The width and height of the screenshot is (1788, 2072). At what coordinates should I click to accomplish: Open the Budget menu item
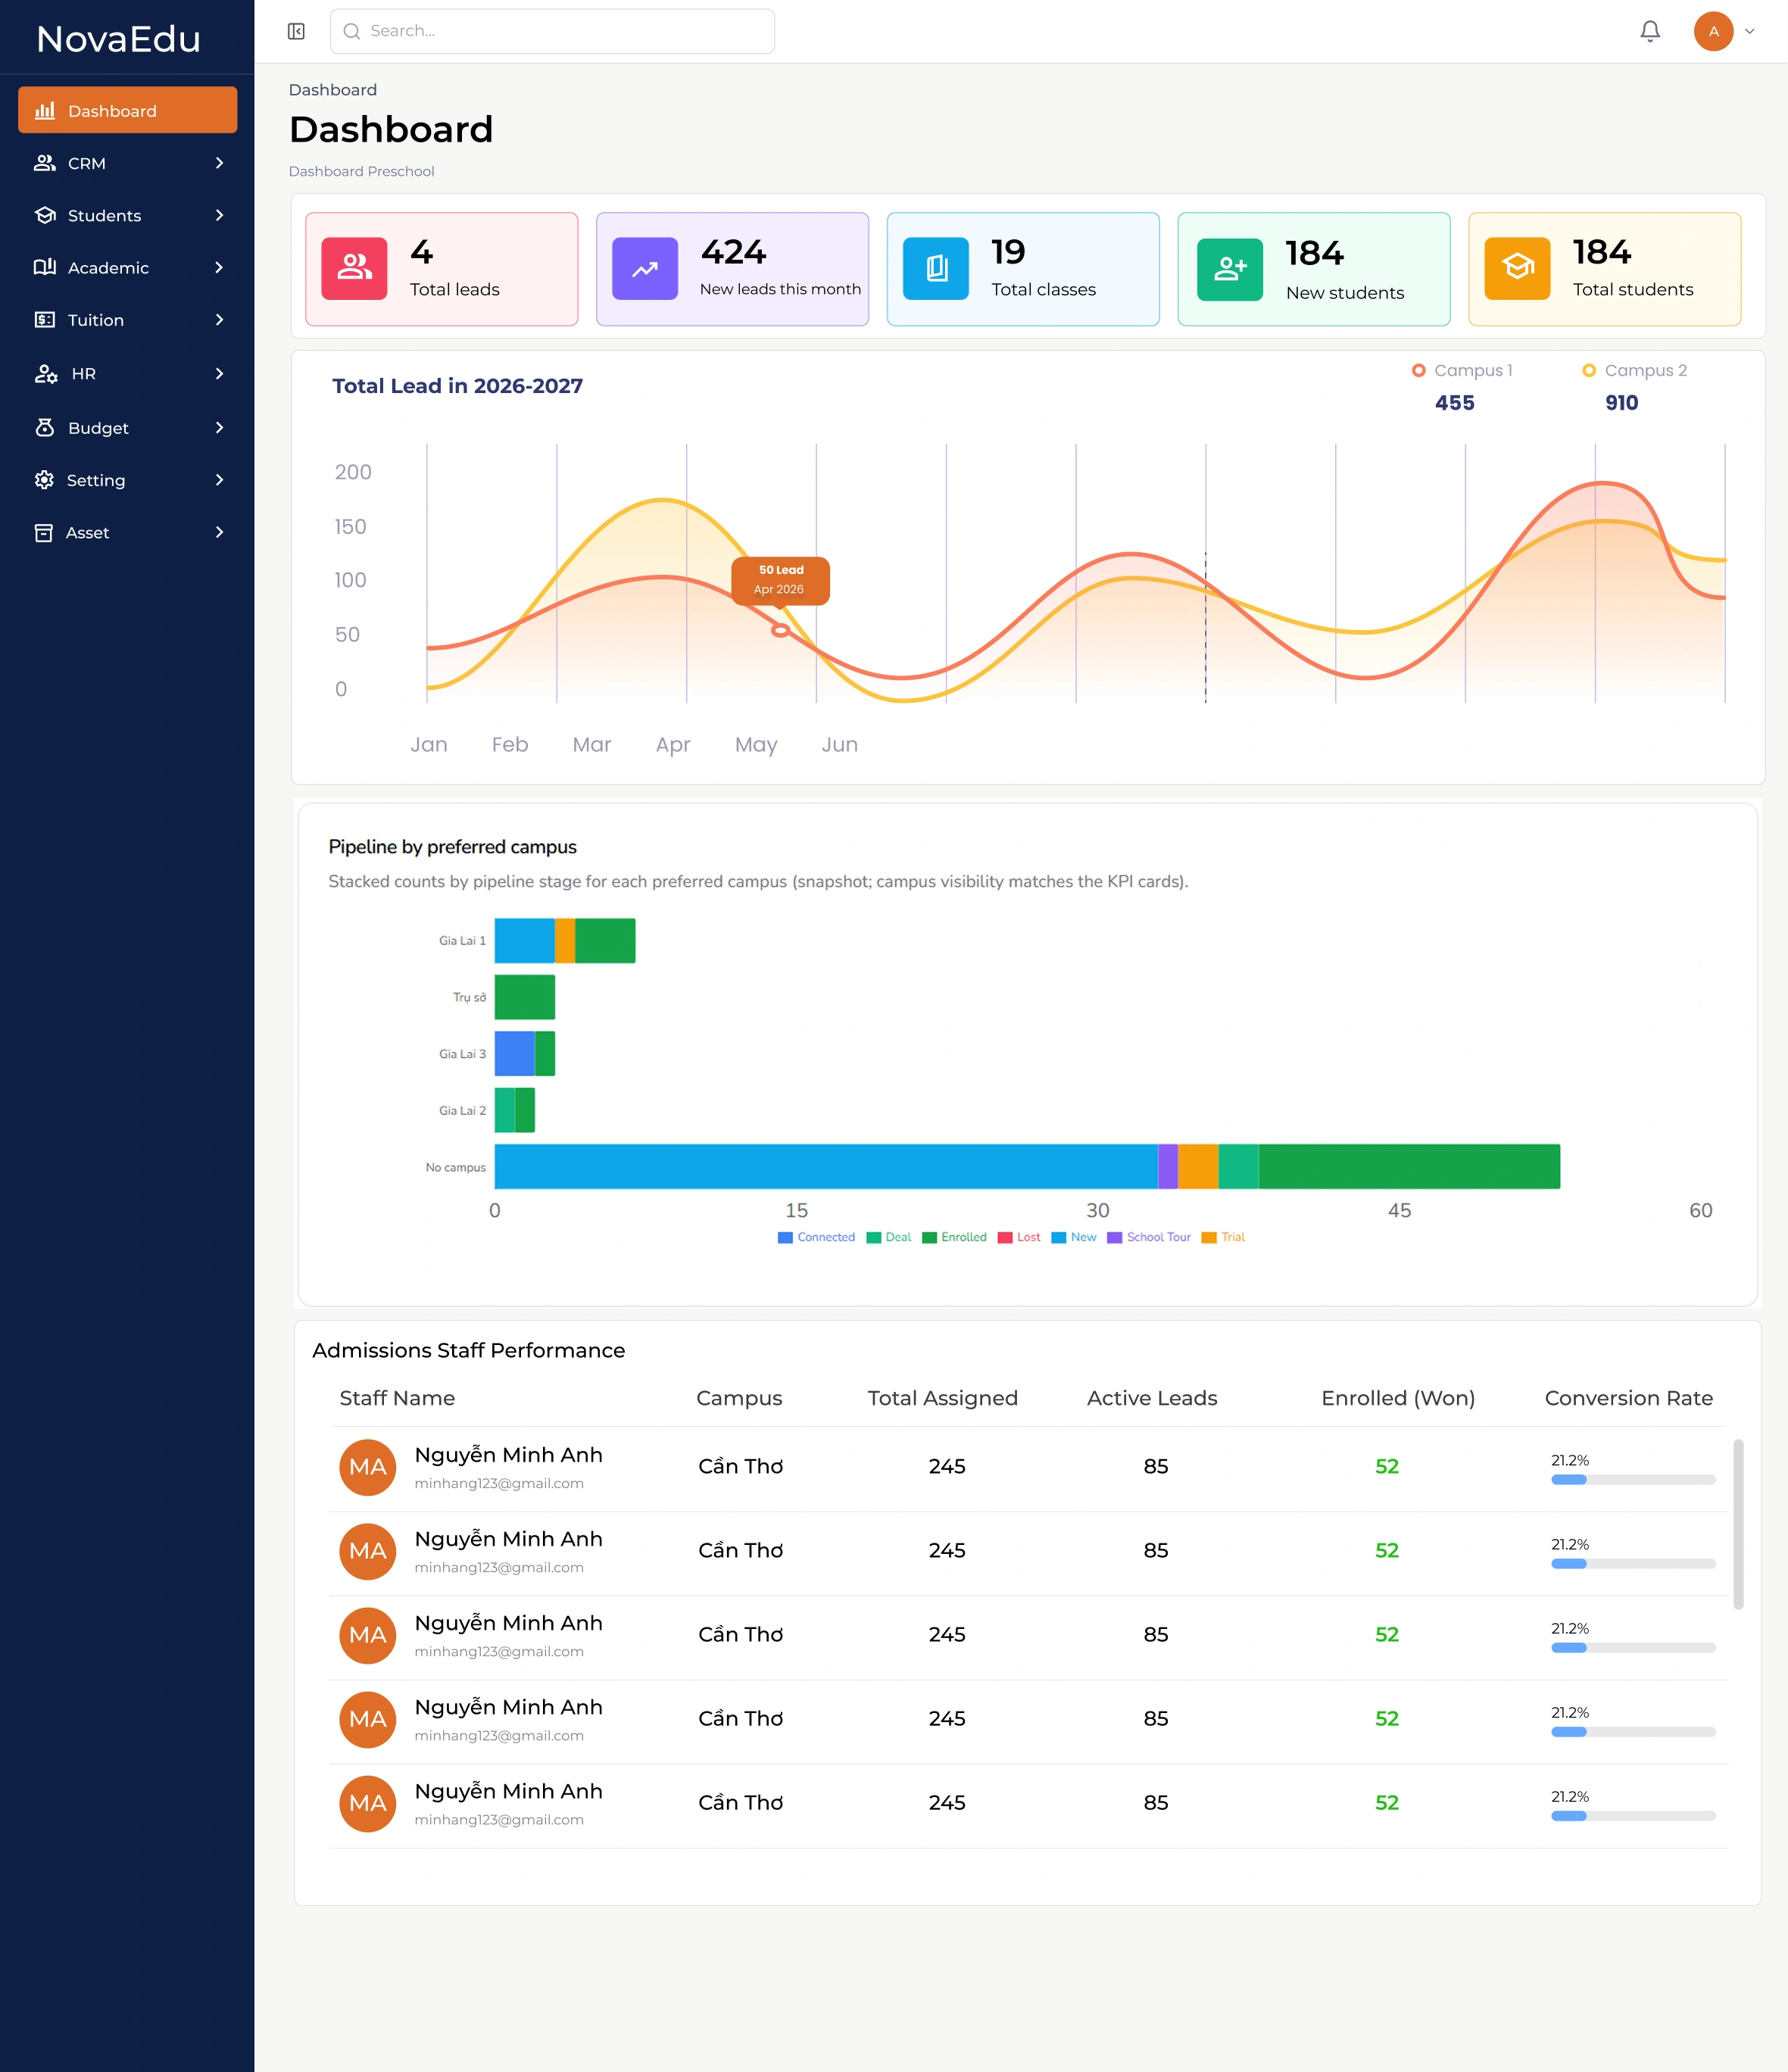click(127, 427)
